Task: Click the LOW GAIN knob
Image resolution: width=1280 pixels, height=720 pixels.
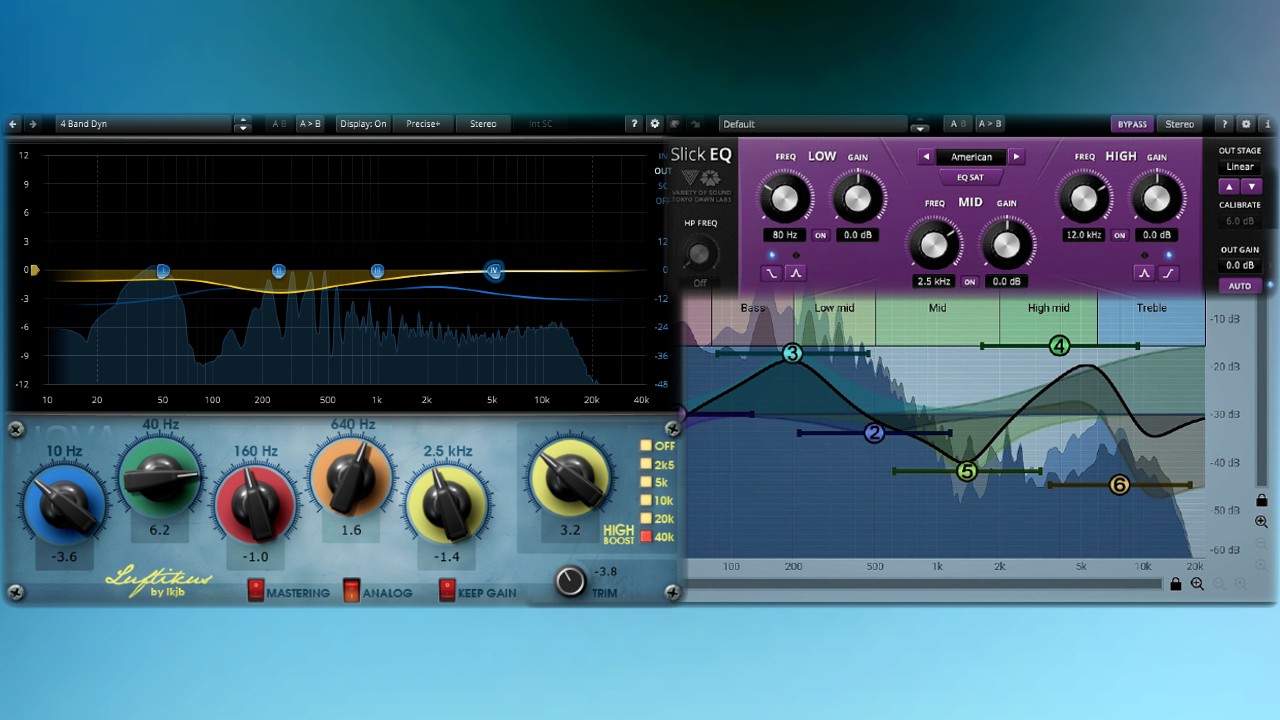Action: point(858,197)
